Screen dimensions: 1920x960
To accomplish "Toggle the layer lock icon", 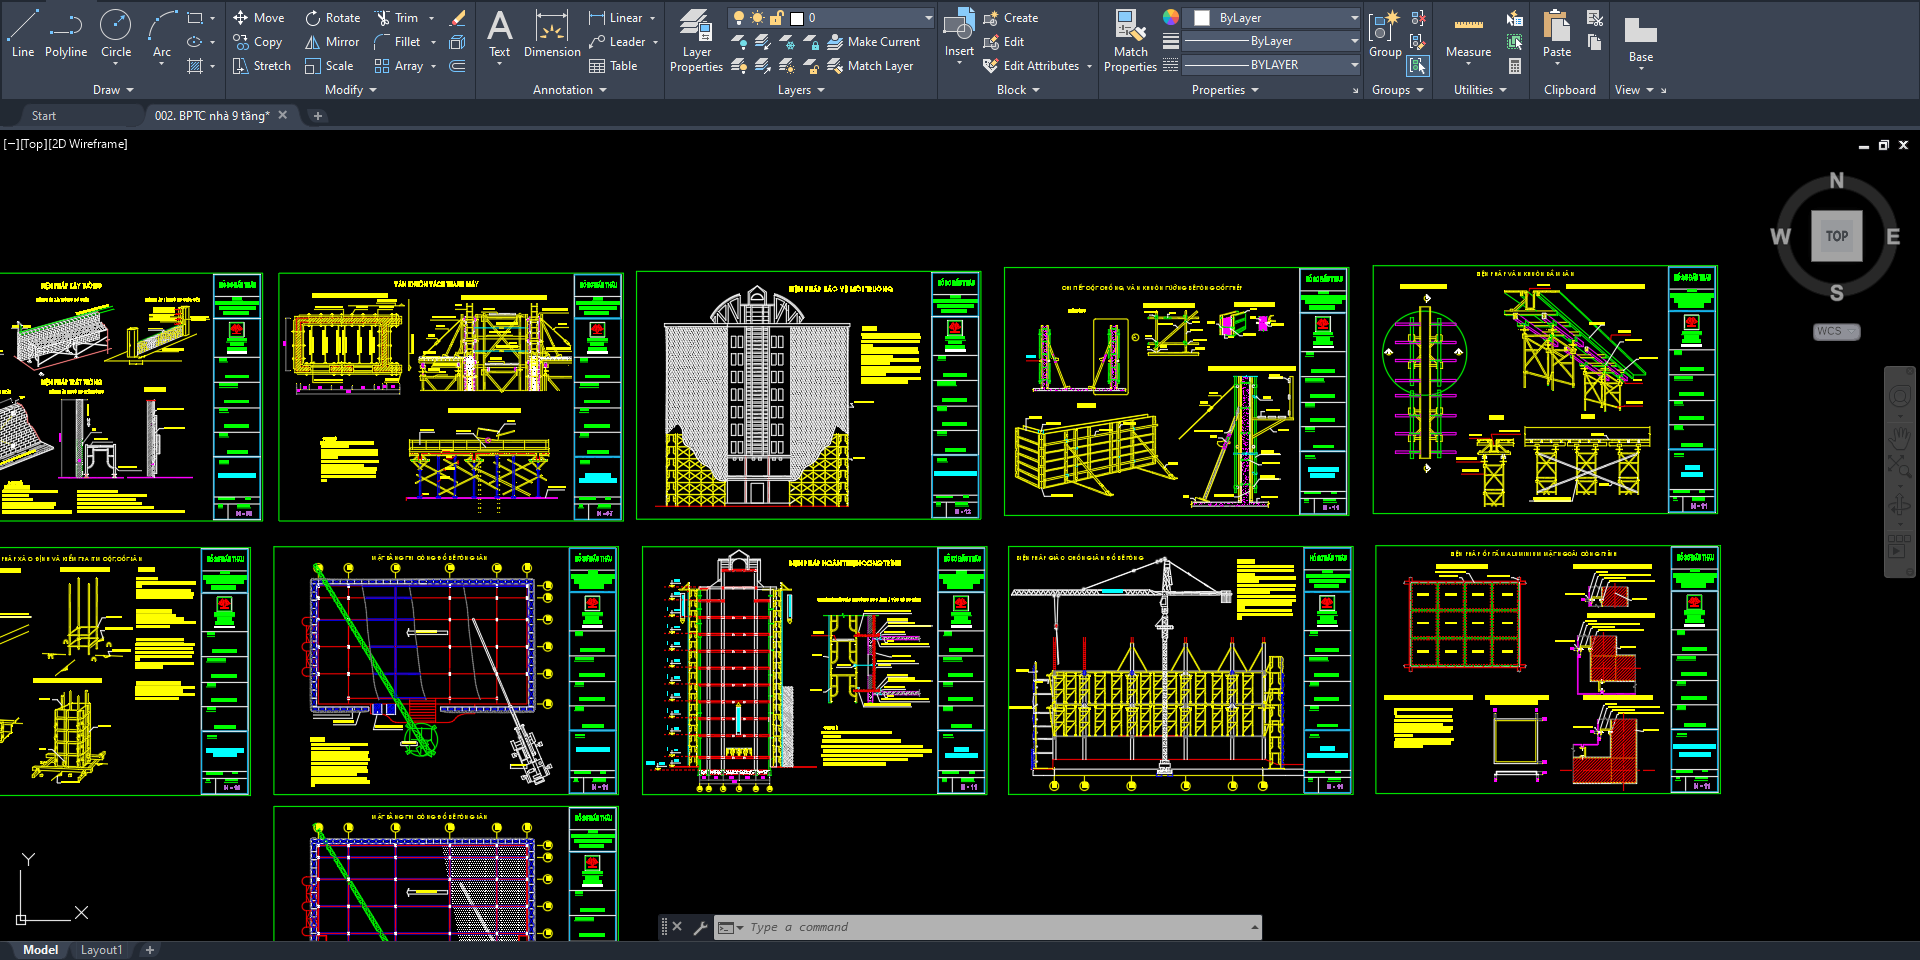I will (x=776, y=18).
